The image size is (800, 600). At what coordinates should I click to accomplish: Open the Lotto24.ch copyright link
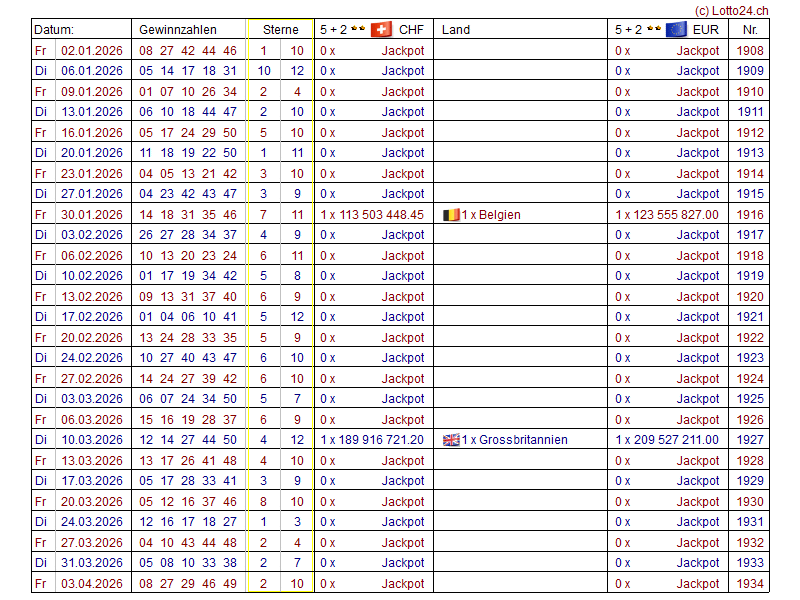tap(732, 10)
